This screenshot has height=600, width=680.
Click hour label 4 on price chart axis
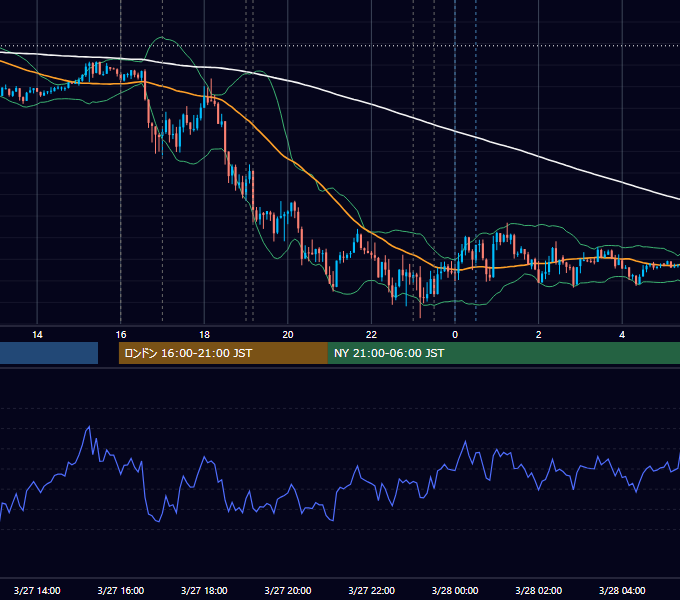pos(622,335)
